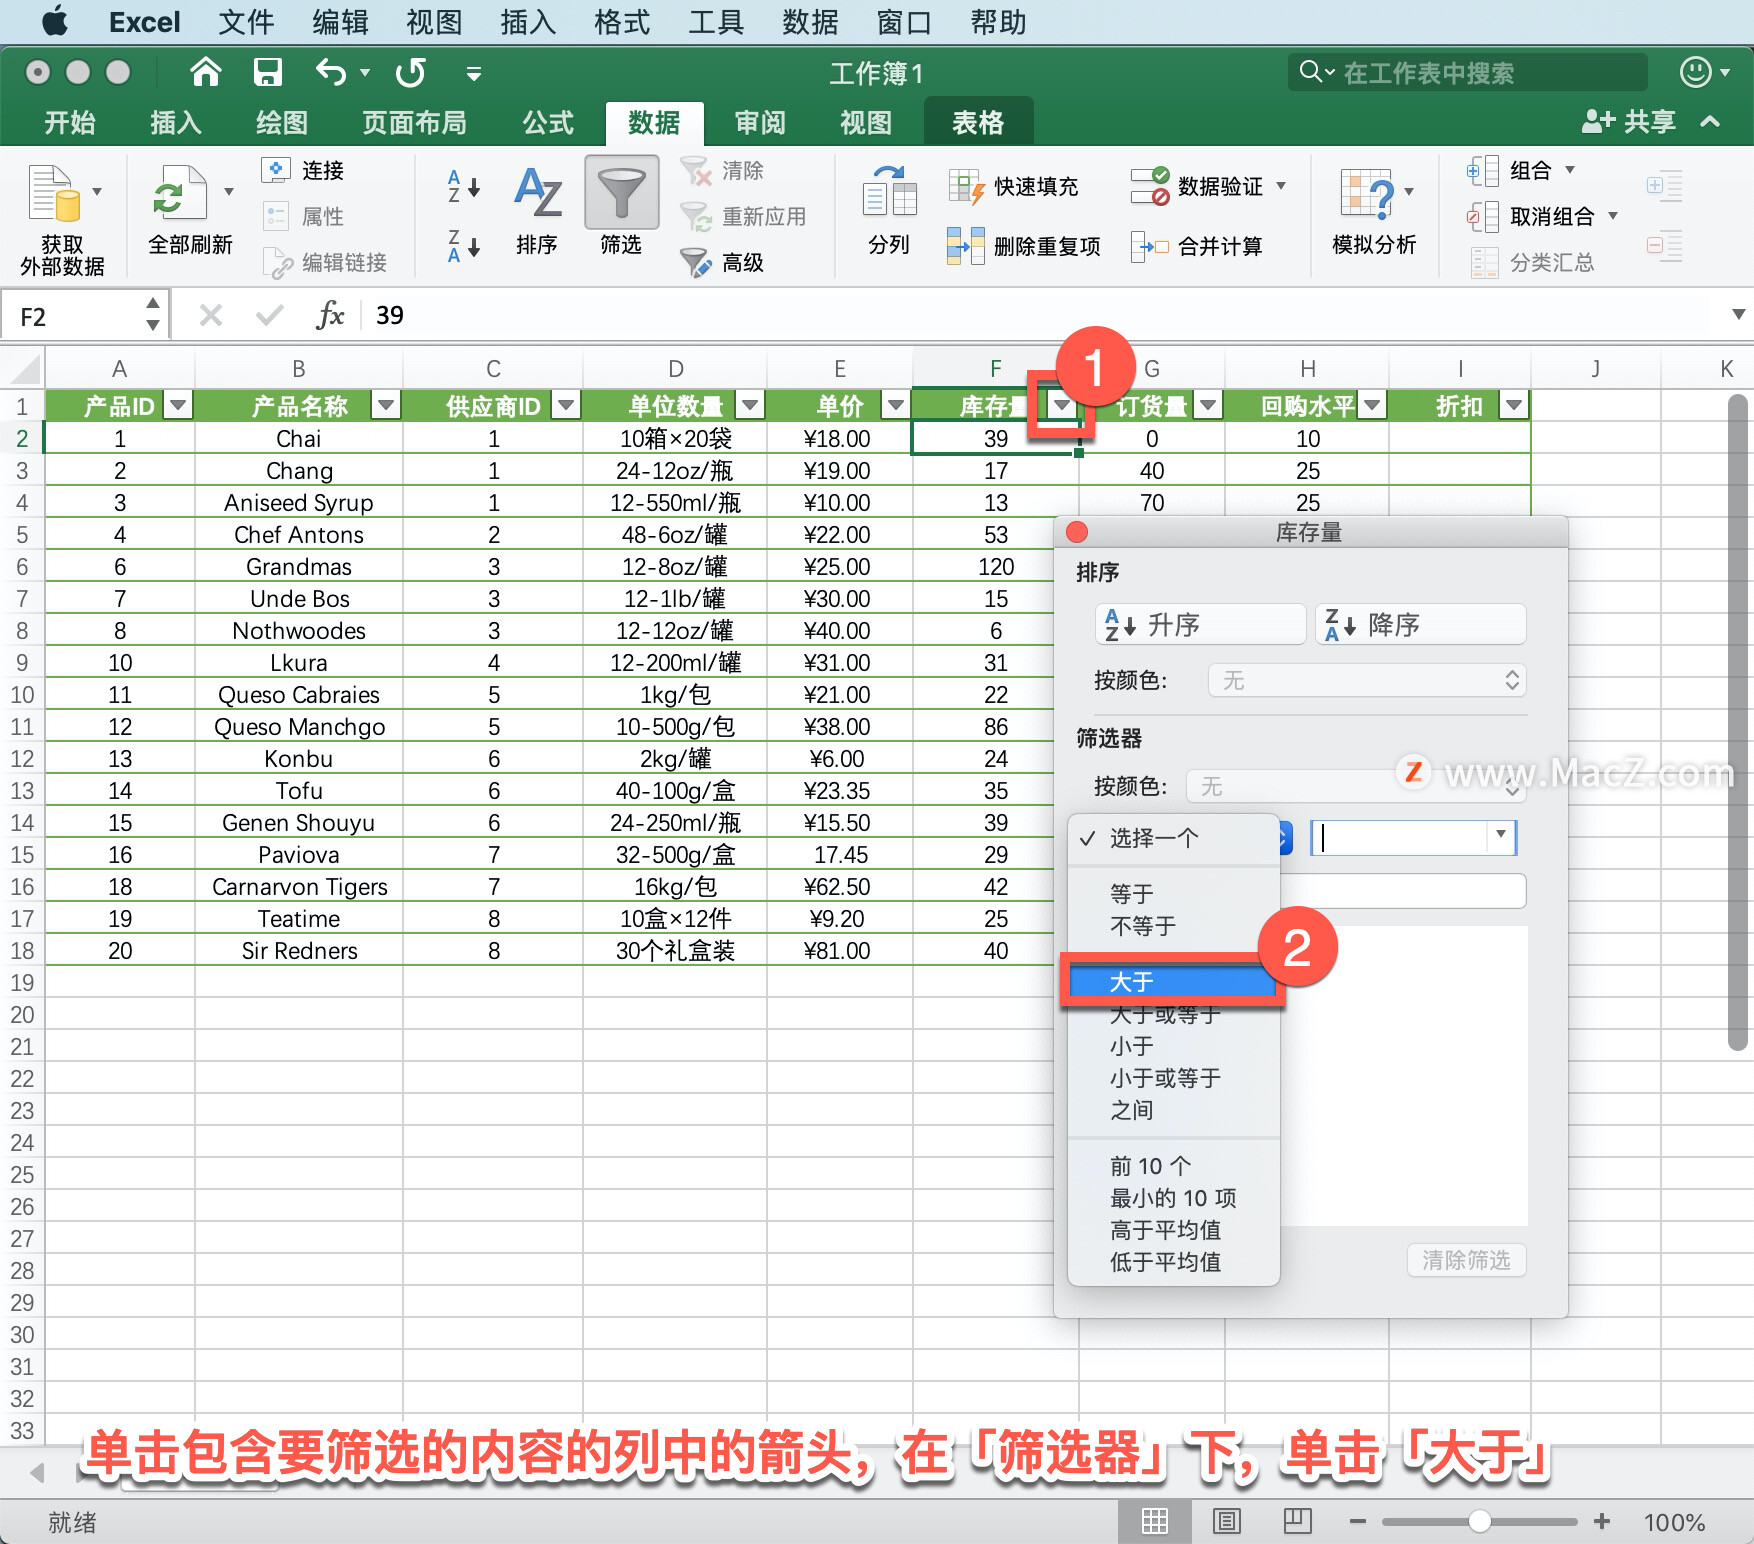Click the Save floppy disk icon
The width and height of the screenshot is (1754, 1544).
tap(267, 72)
